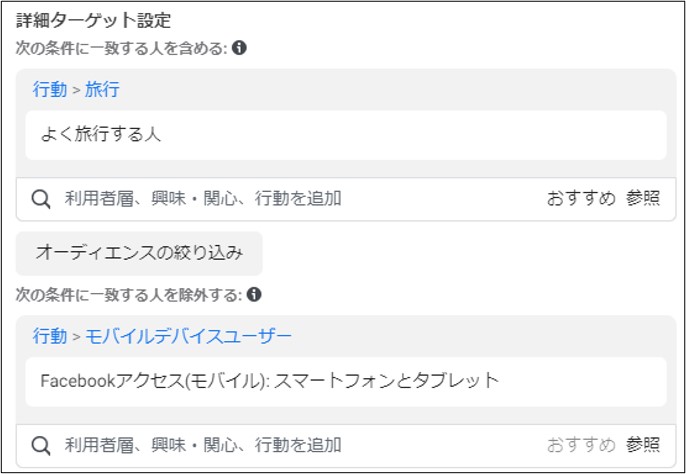
Task: Open the 旅行 breadcrumb link
Action: click(x=102, y=89)
